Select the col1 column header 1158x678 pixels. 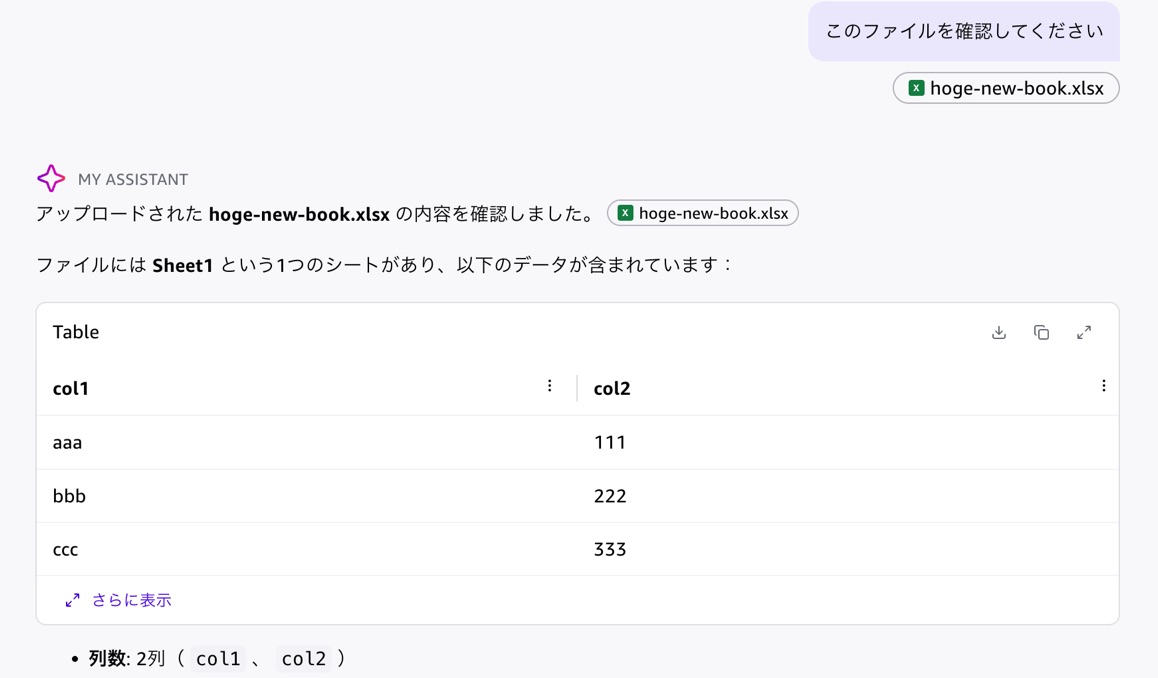pyautogui.click(x=70, y=388)
